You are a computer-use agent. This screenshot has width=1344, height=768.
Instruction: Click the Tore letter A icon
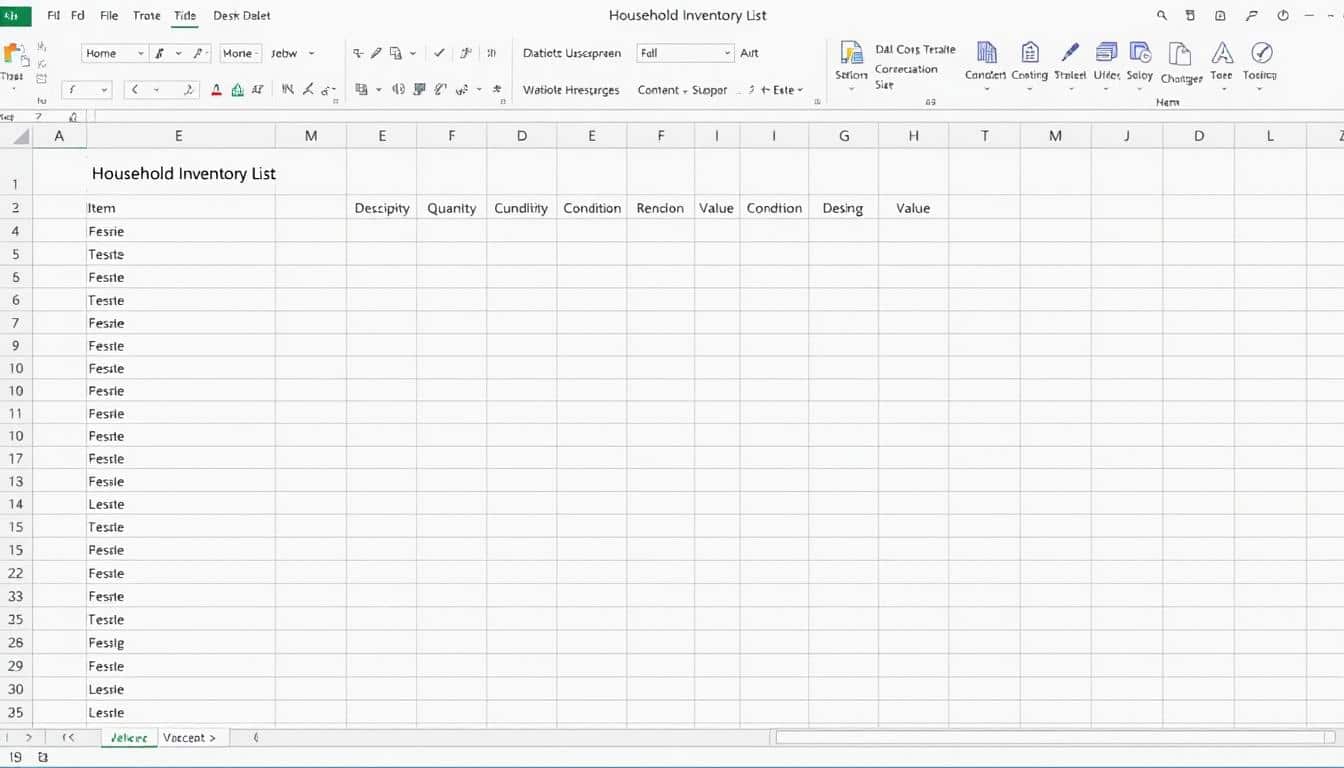[1221, 53]
